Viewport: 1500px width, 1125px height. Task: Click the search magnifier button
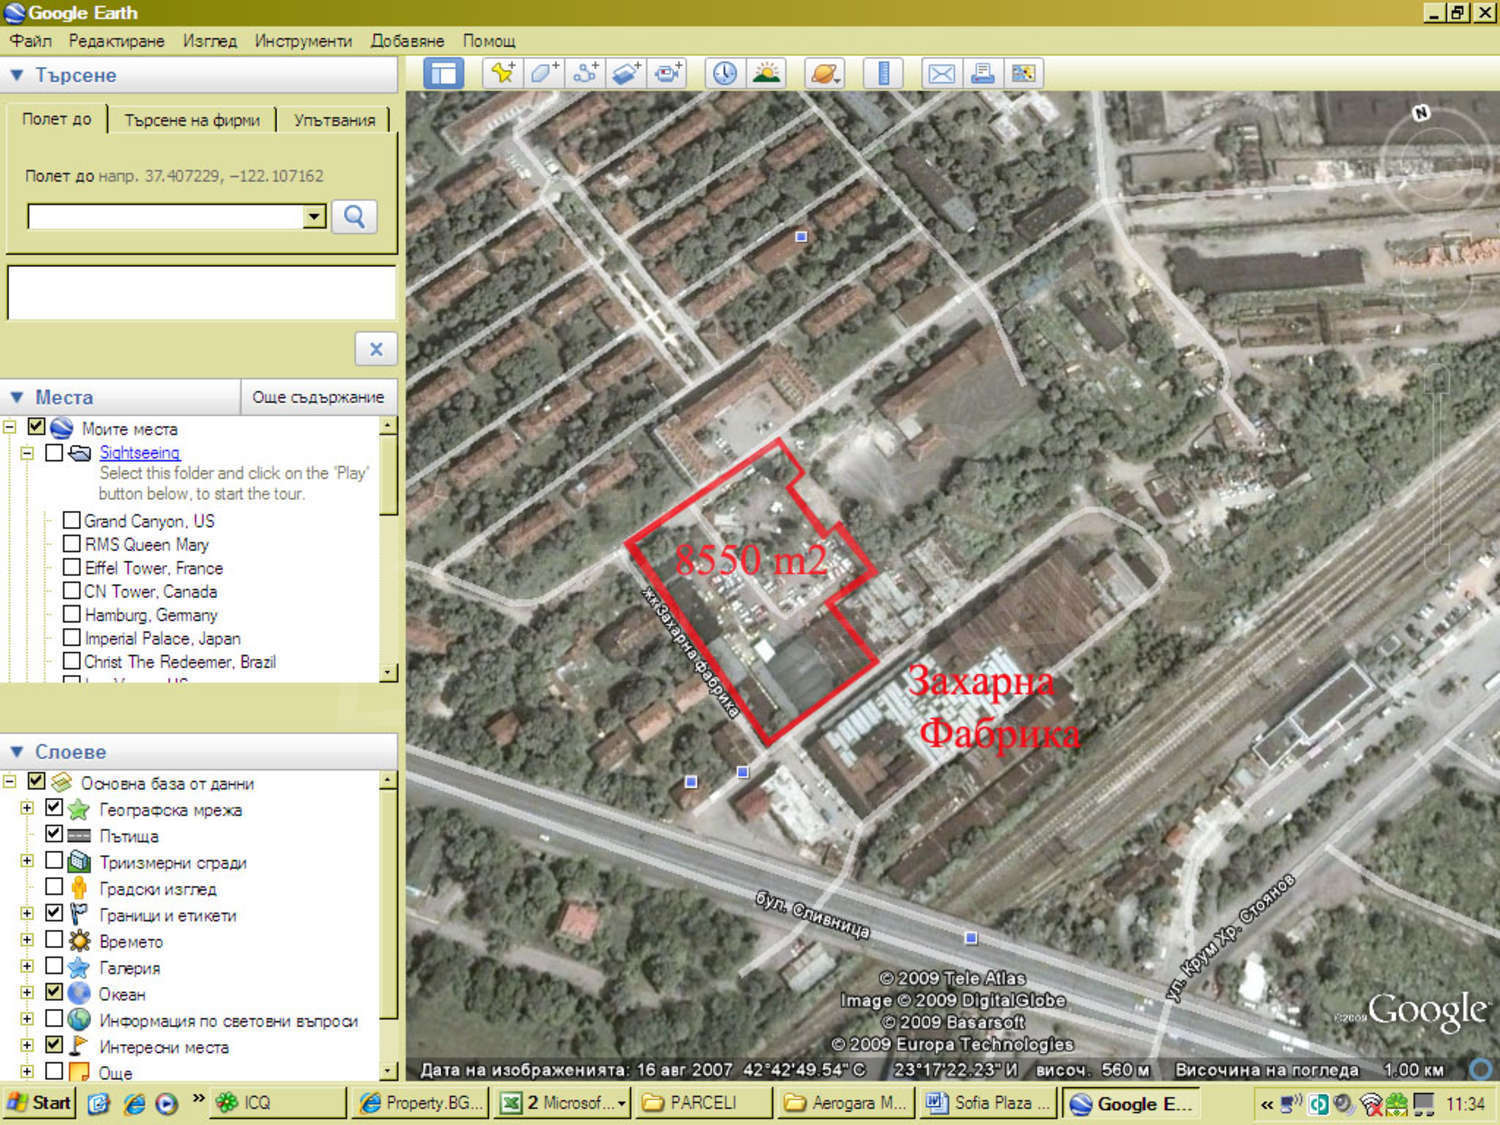coord(354,216)
